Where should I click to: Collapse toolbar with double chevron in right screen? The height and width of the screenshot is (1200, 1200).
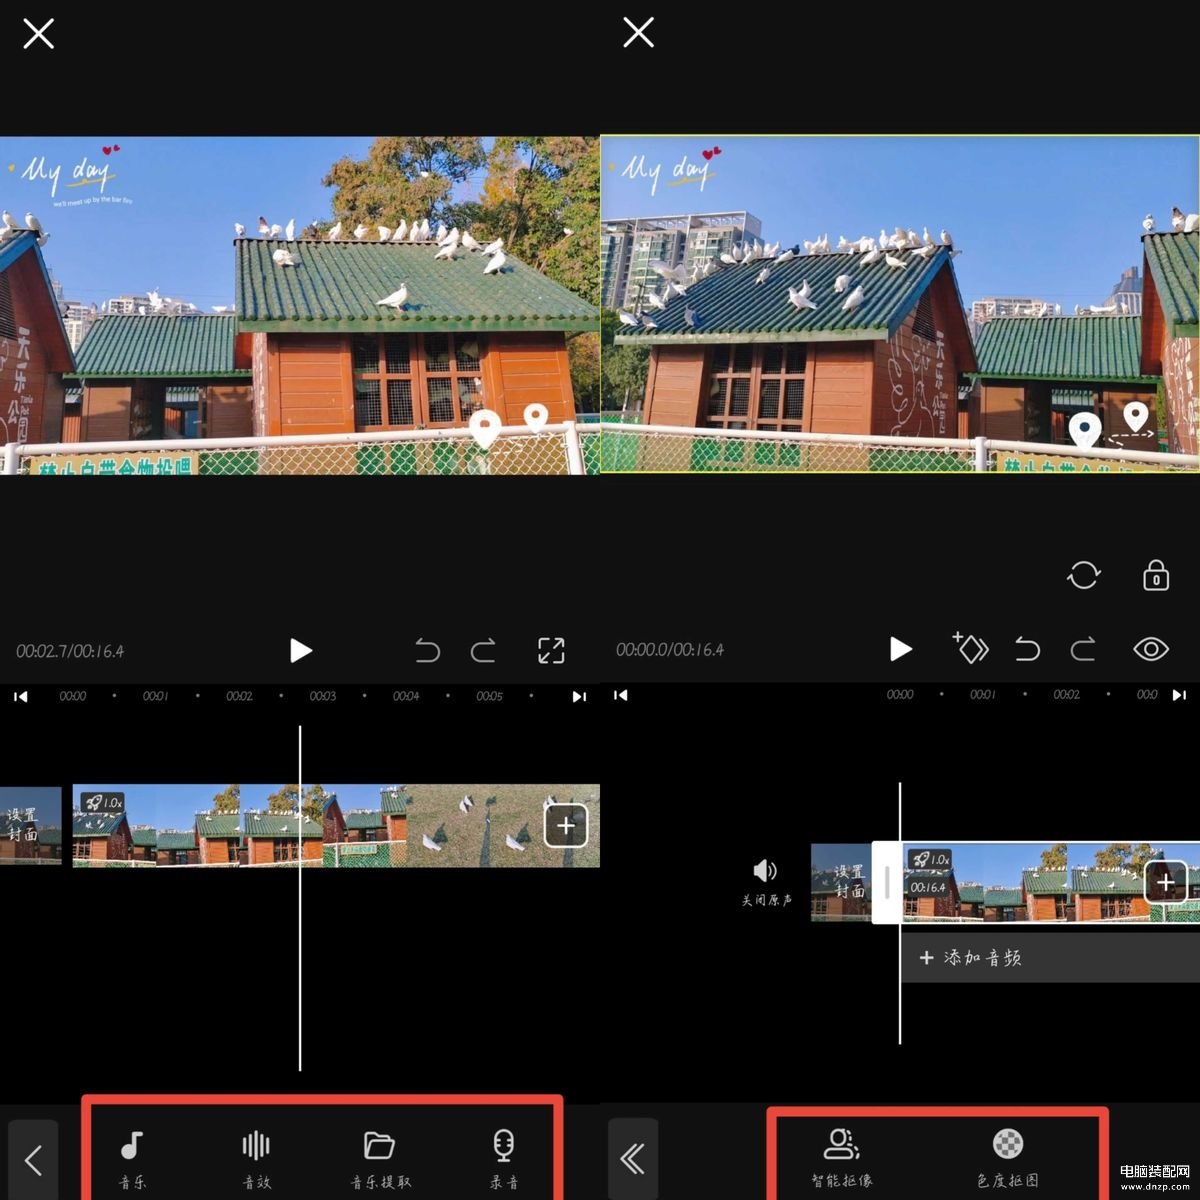pos(633,1160)
